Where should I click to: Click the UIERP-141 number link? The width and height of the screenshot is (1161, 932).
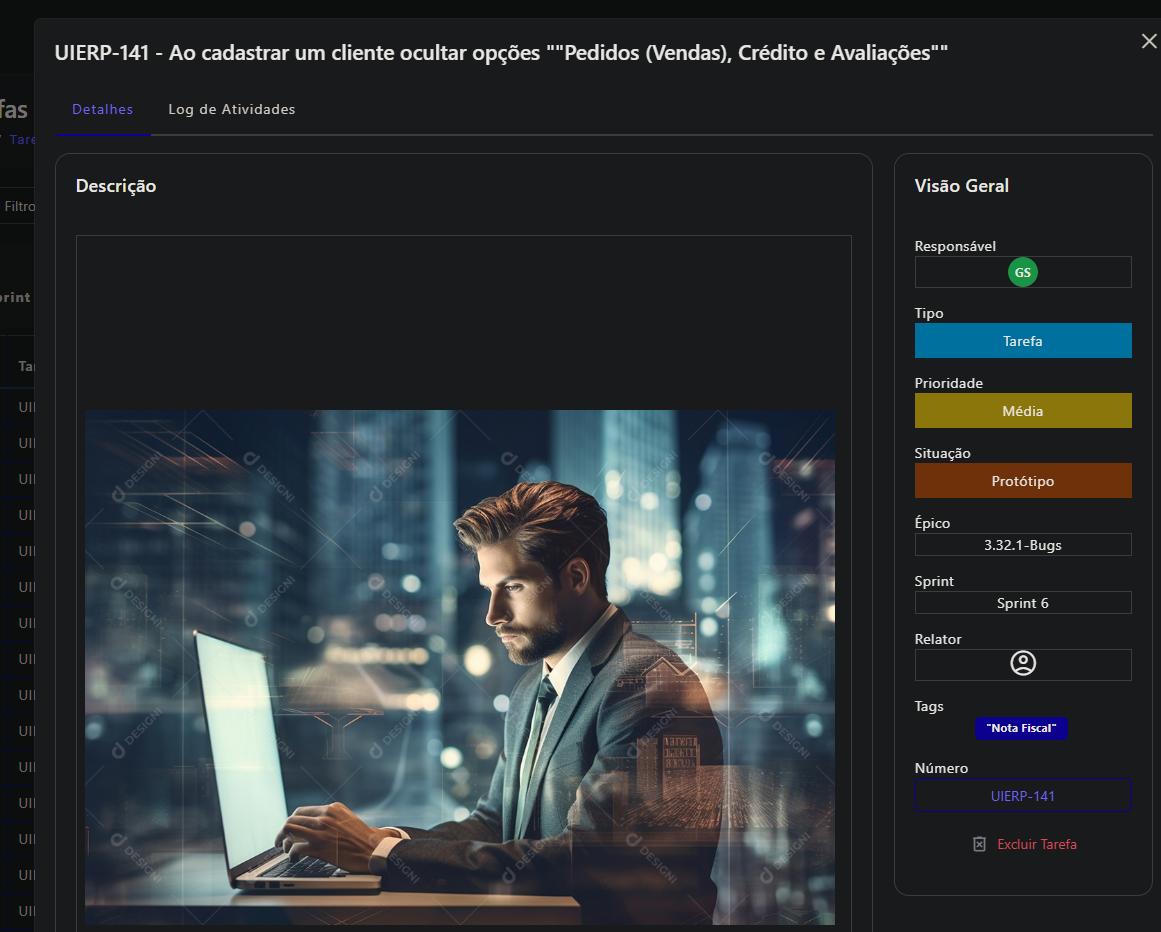[x=1023, y=796]
